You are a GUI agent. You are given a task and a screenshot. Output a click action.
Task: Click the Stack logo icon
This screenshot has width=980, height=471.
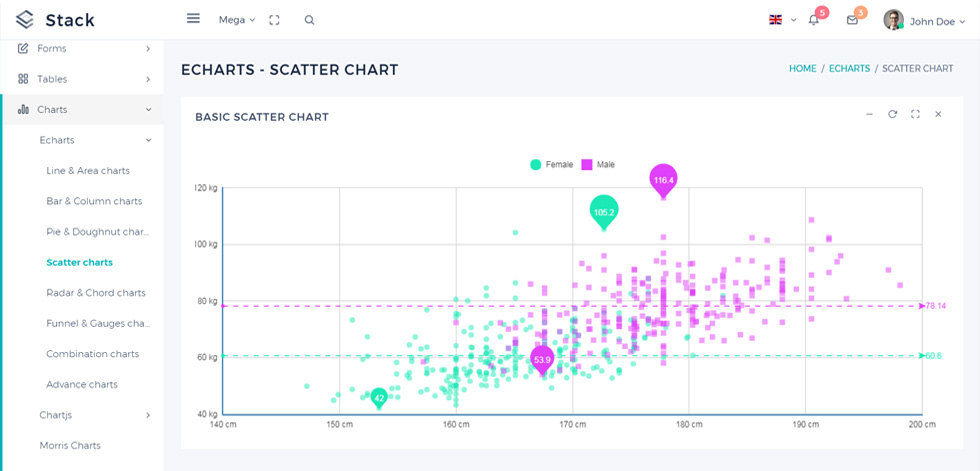[24, 20]
